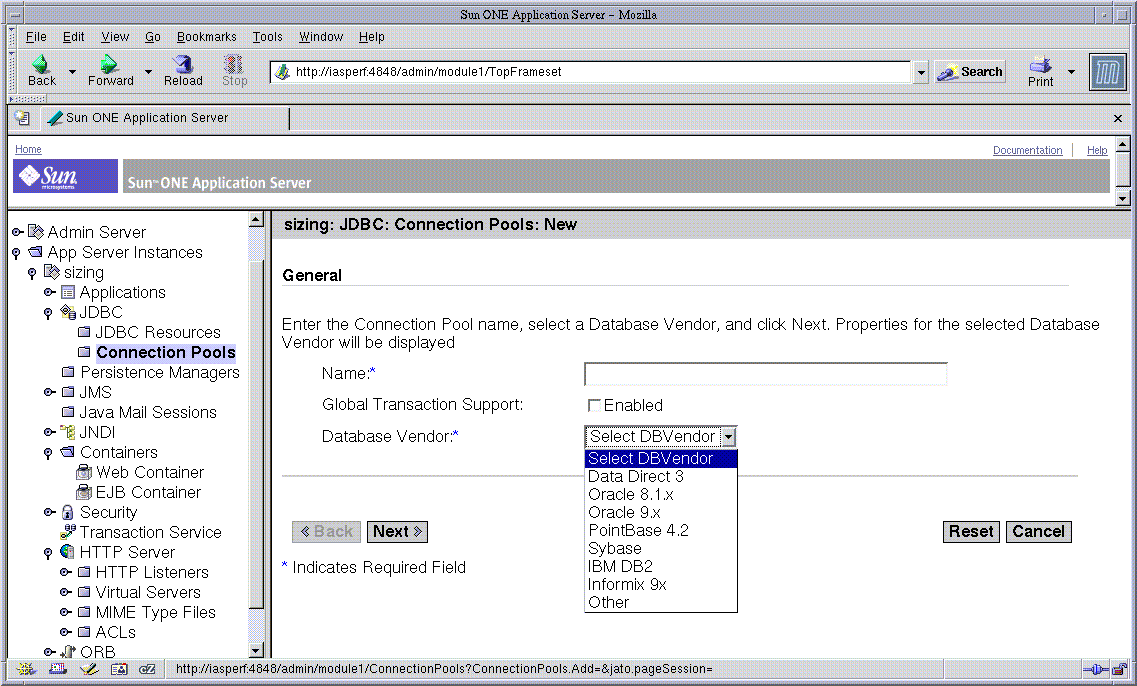Click the tree pane scrollbar up arrow
1137x686 pixels.
coord(255,219)
